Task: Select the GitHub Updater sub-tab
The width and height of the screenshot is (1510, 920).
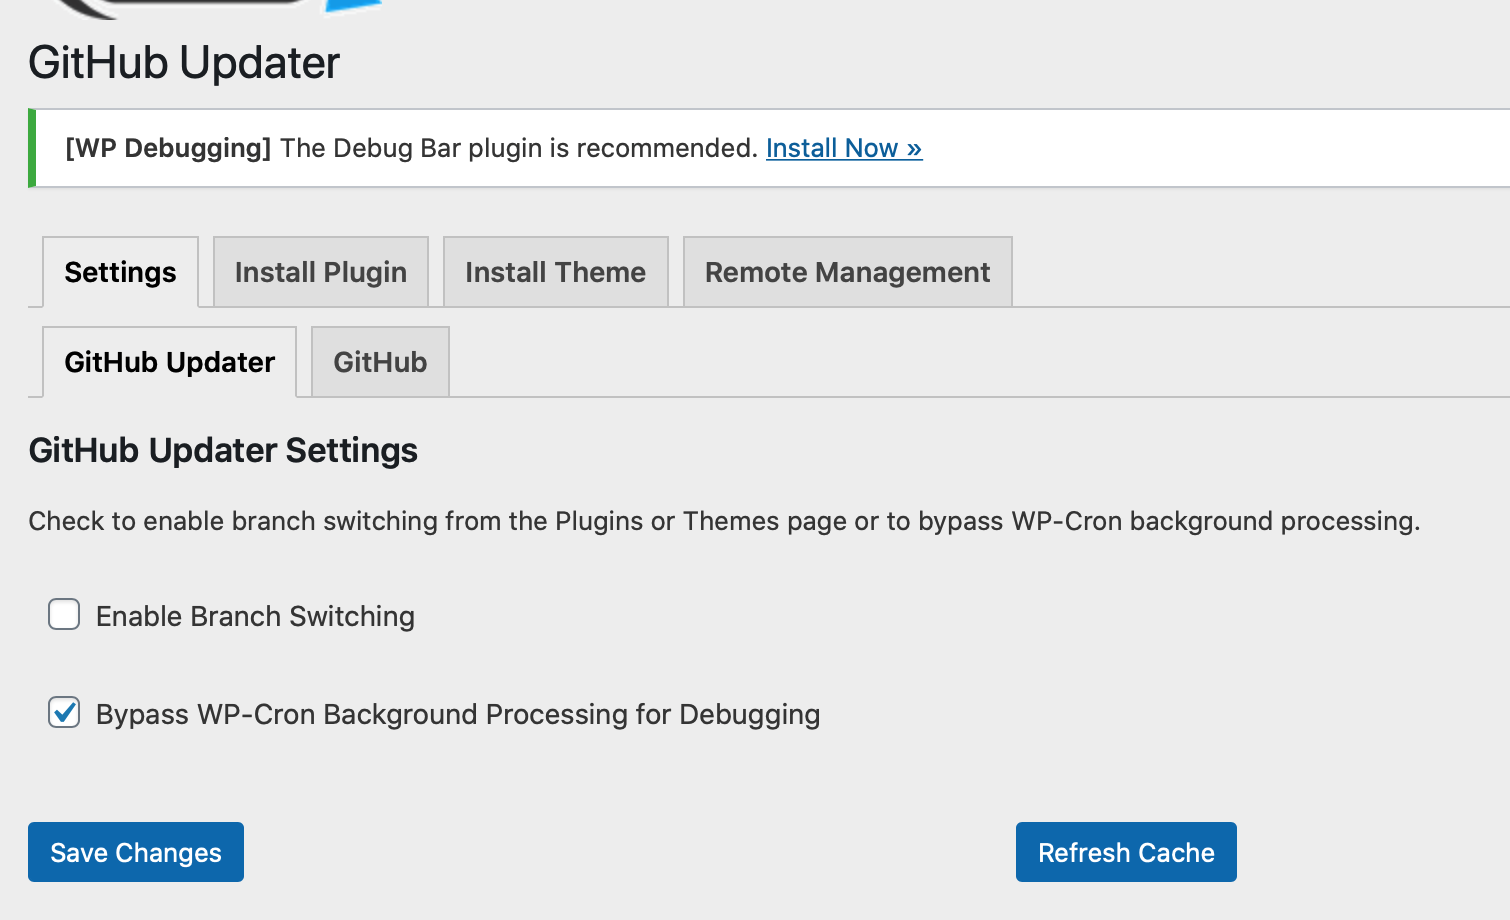Action: point(168,361)
